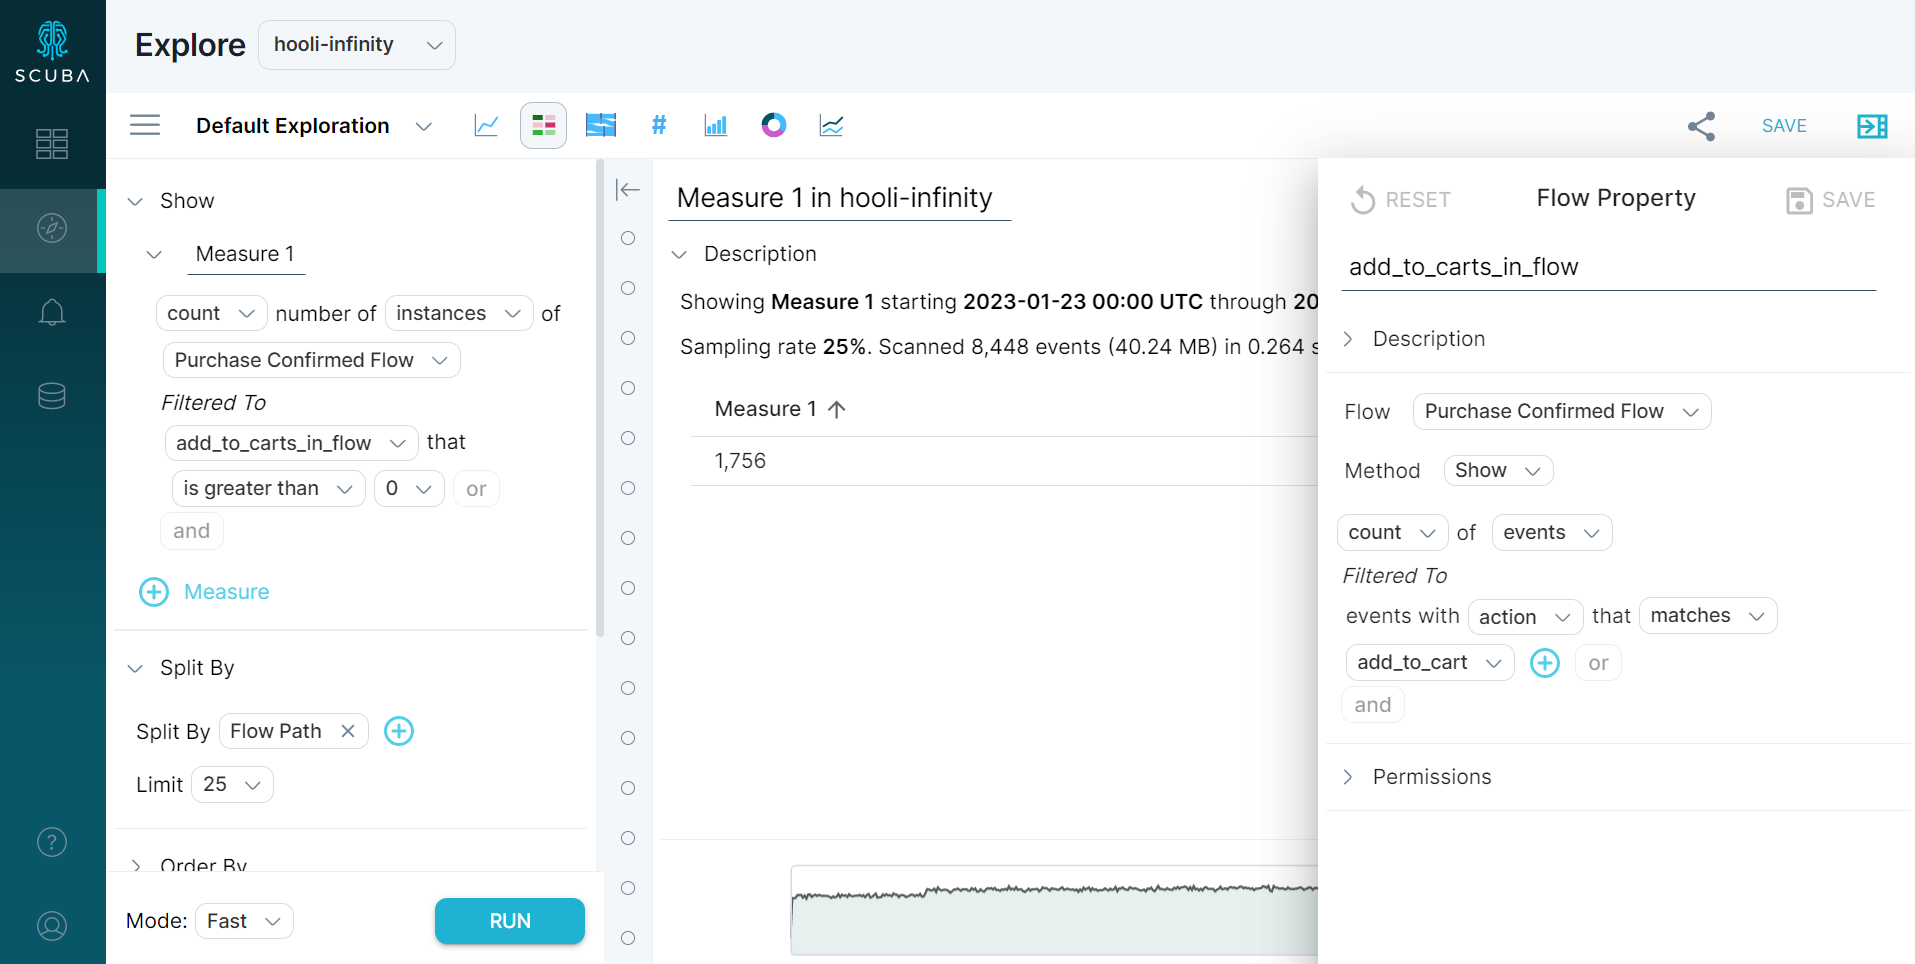Image resolution: width=1915 pixels, height=964 pixels.
Task: Click the 1,756 result value
Action: tap(740, 461)
